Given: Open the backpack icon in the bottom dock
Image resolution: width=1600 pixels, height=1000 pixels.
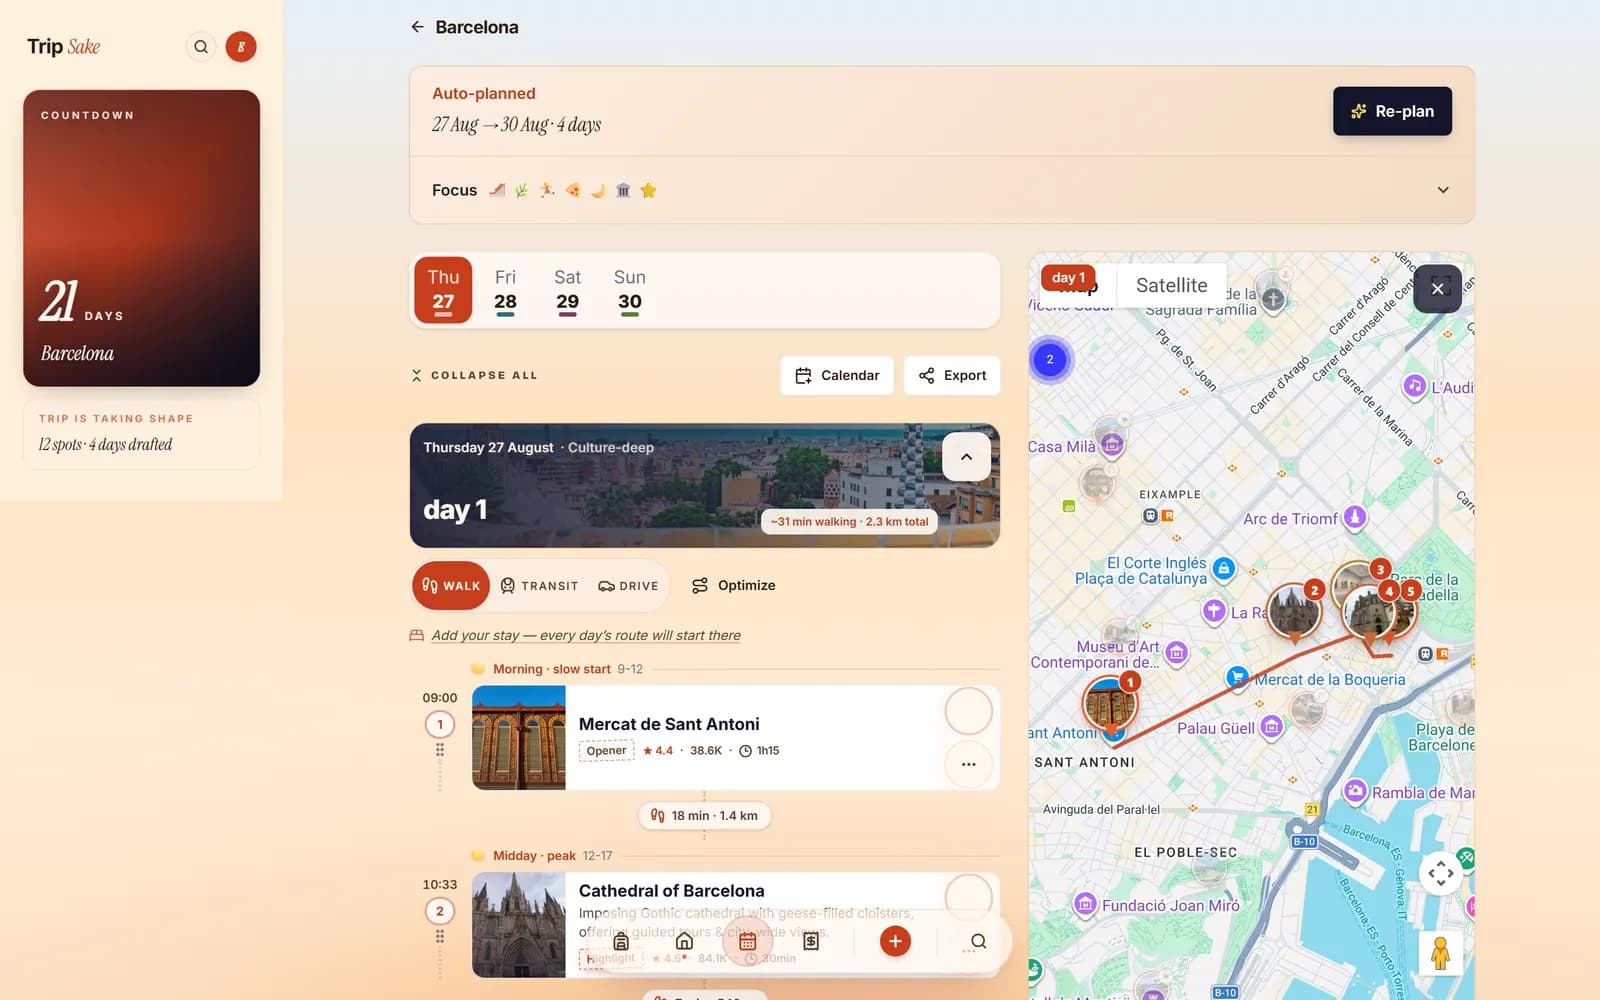Looking at the screenshot, I should point(621,941).
